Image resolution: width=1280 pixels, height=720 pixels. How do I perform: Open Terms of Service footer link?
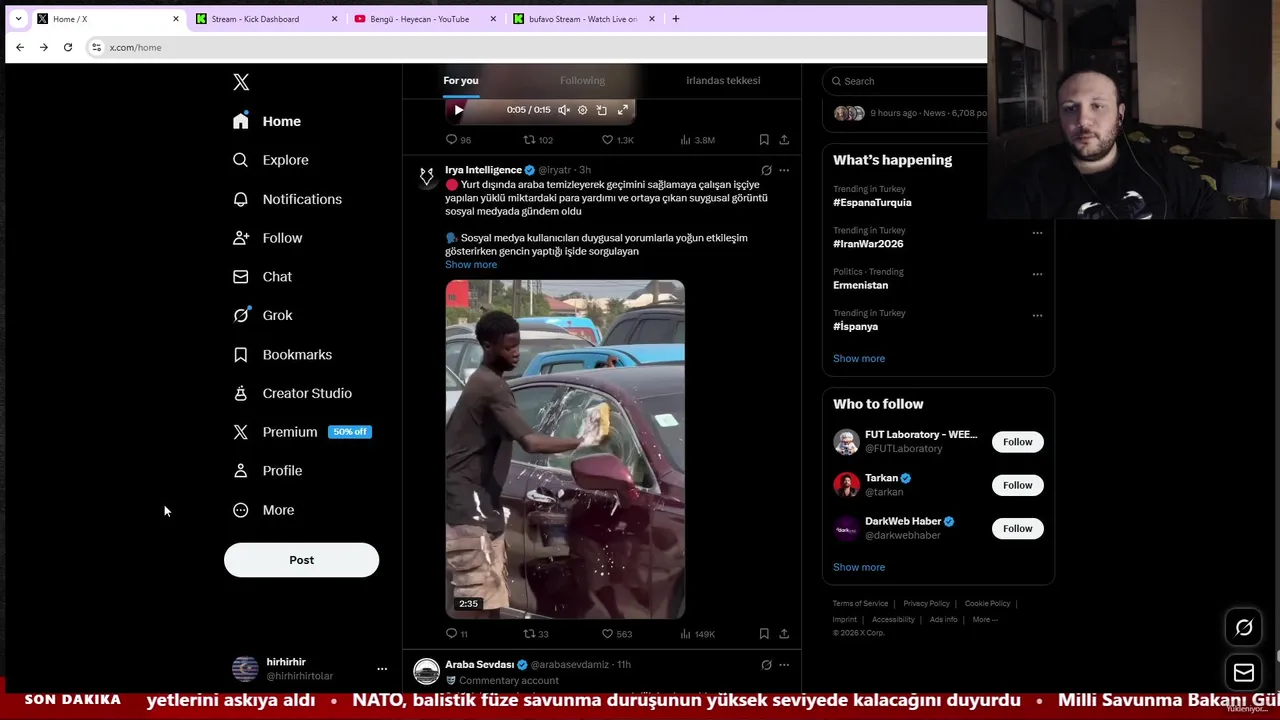pyautogui.click(x=860, y=604)
